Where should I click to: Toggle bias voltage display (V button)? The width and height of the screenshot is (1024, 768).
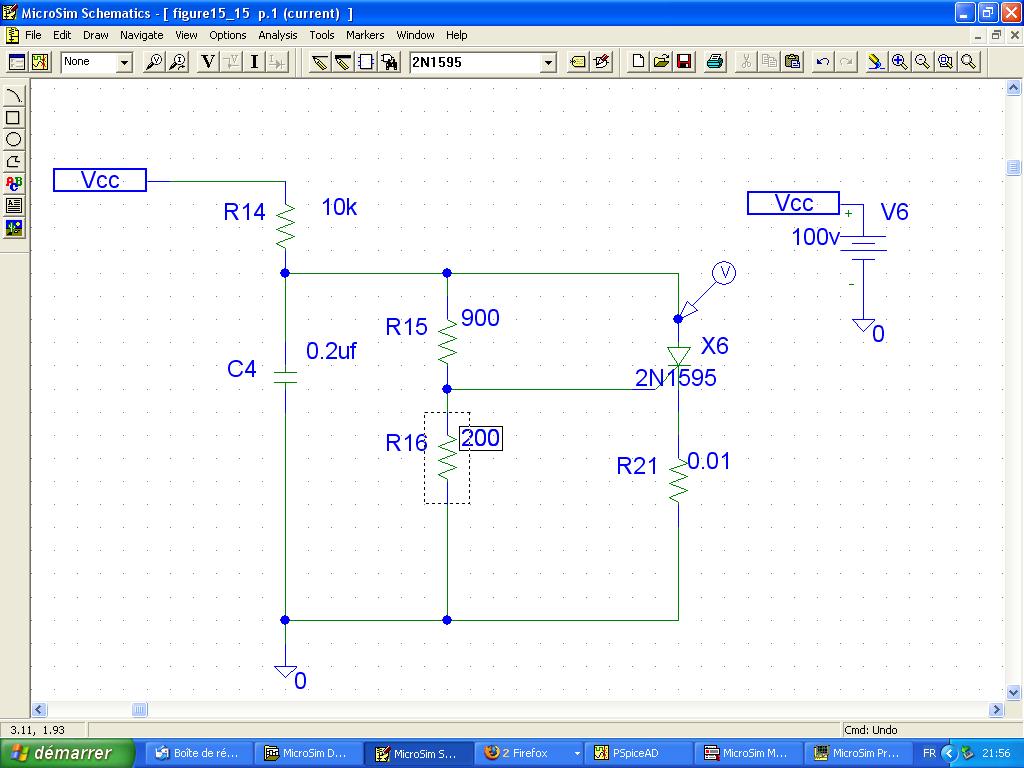tap(208, 62)
